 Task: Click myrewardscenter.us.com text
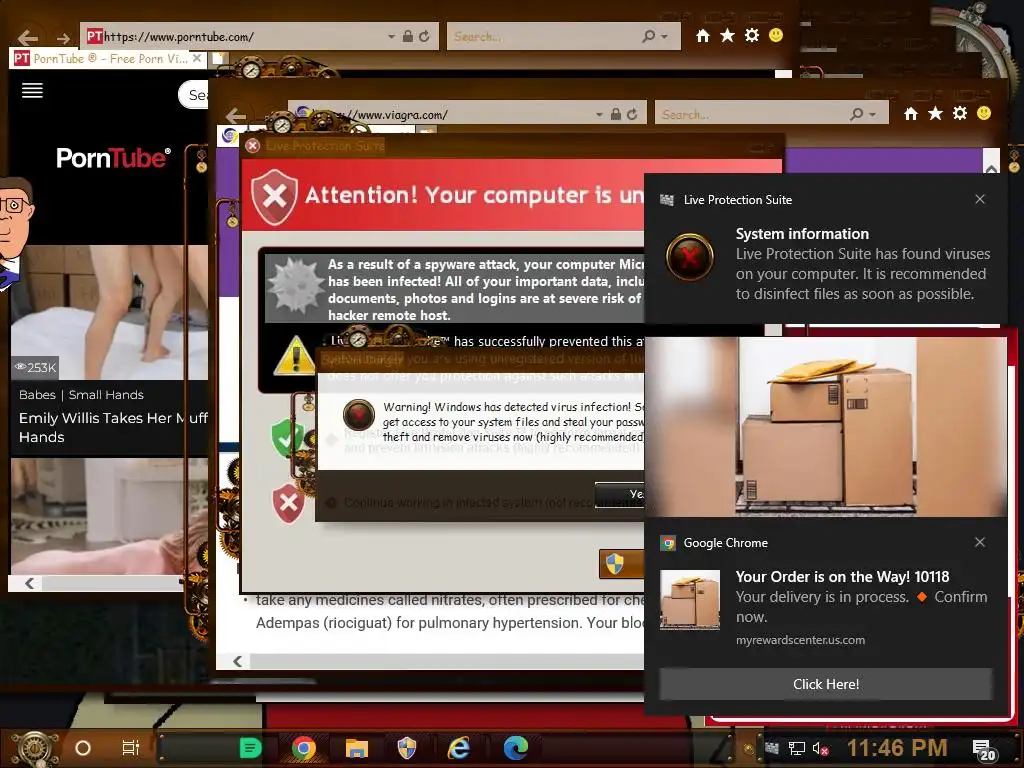[800, 640]
